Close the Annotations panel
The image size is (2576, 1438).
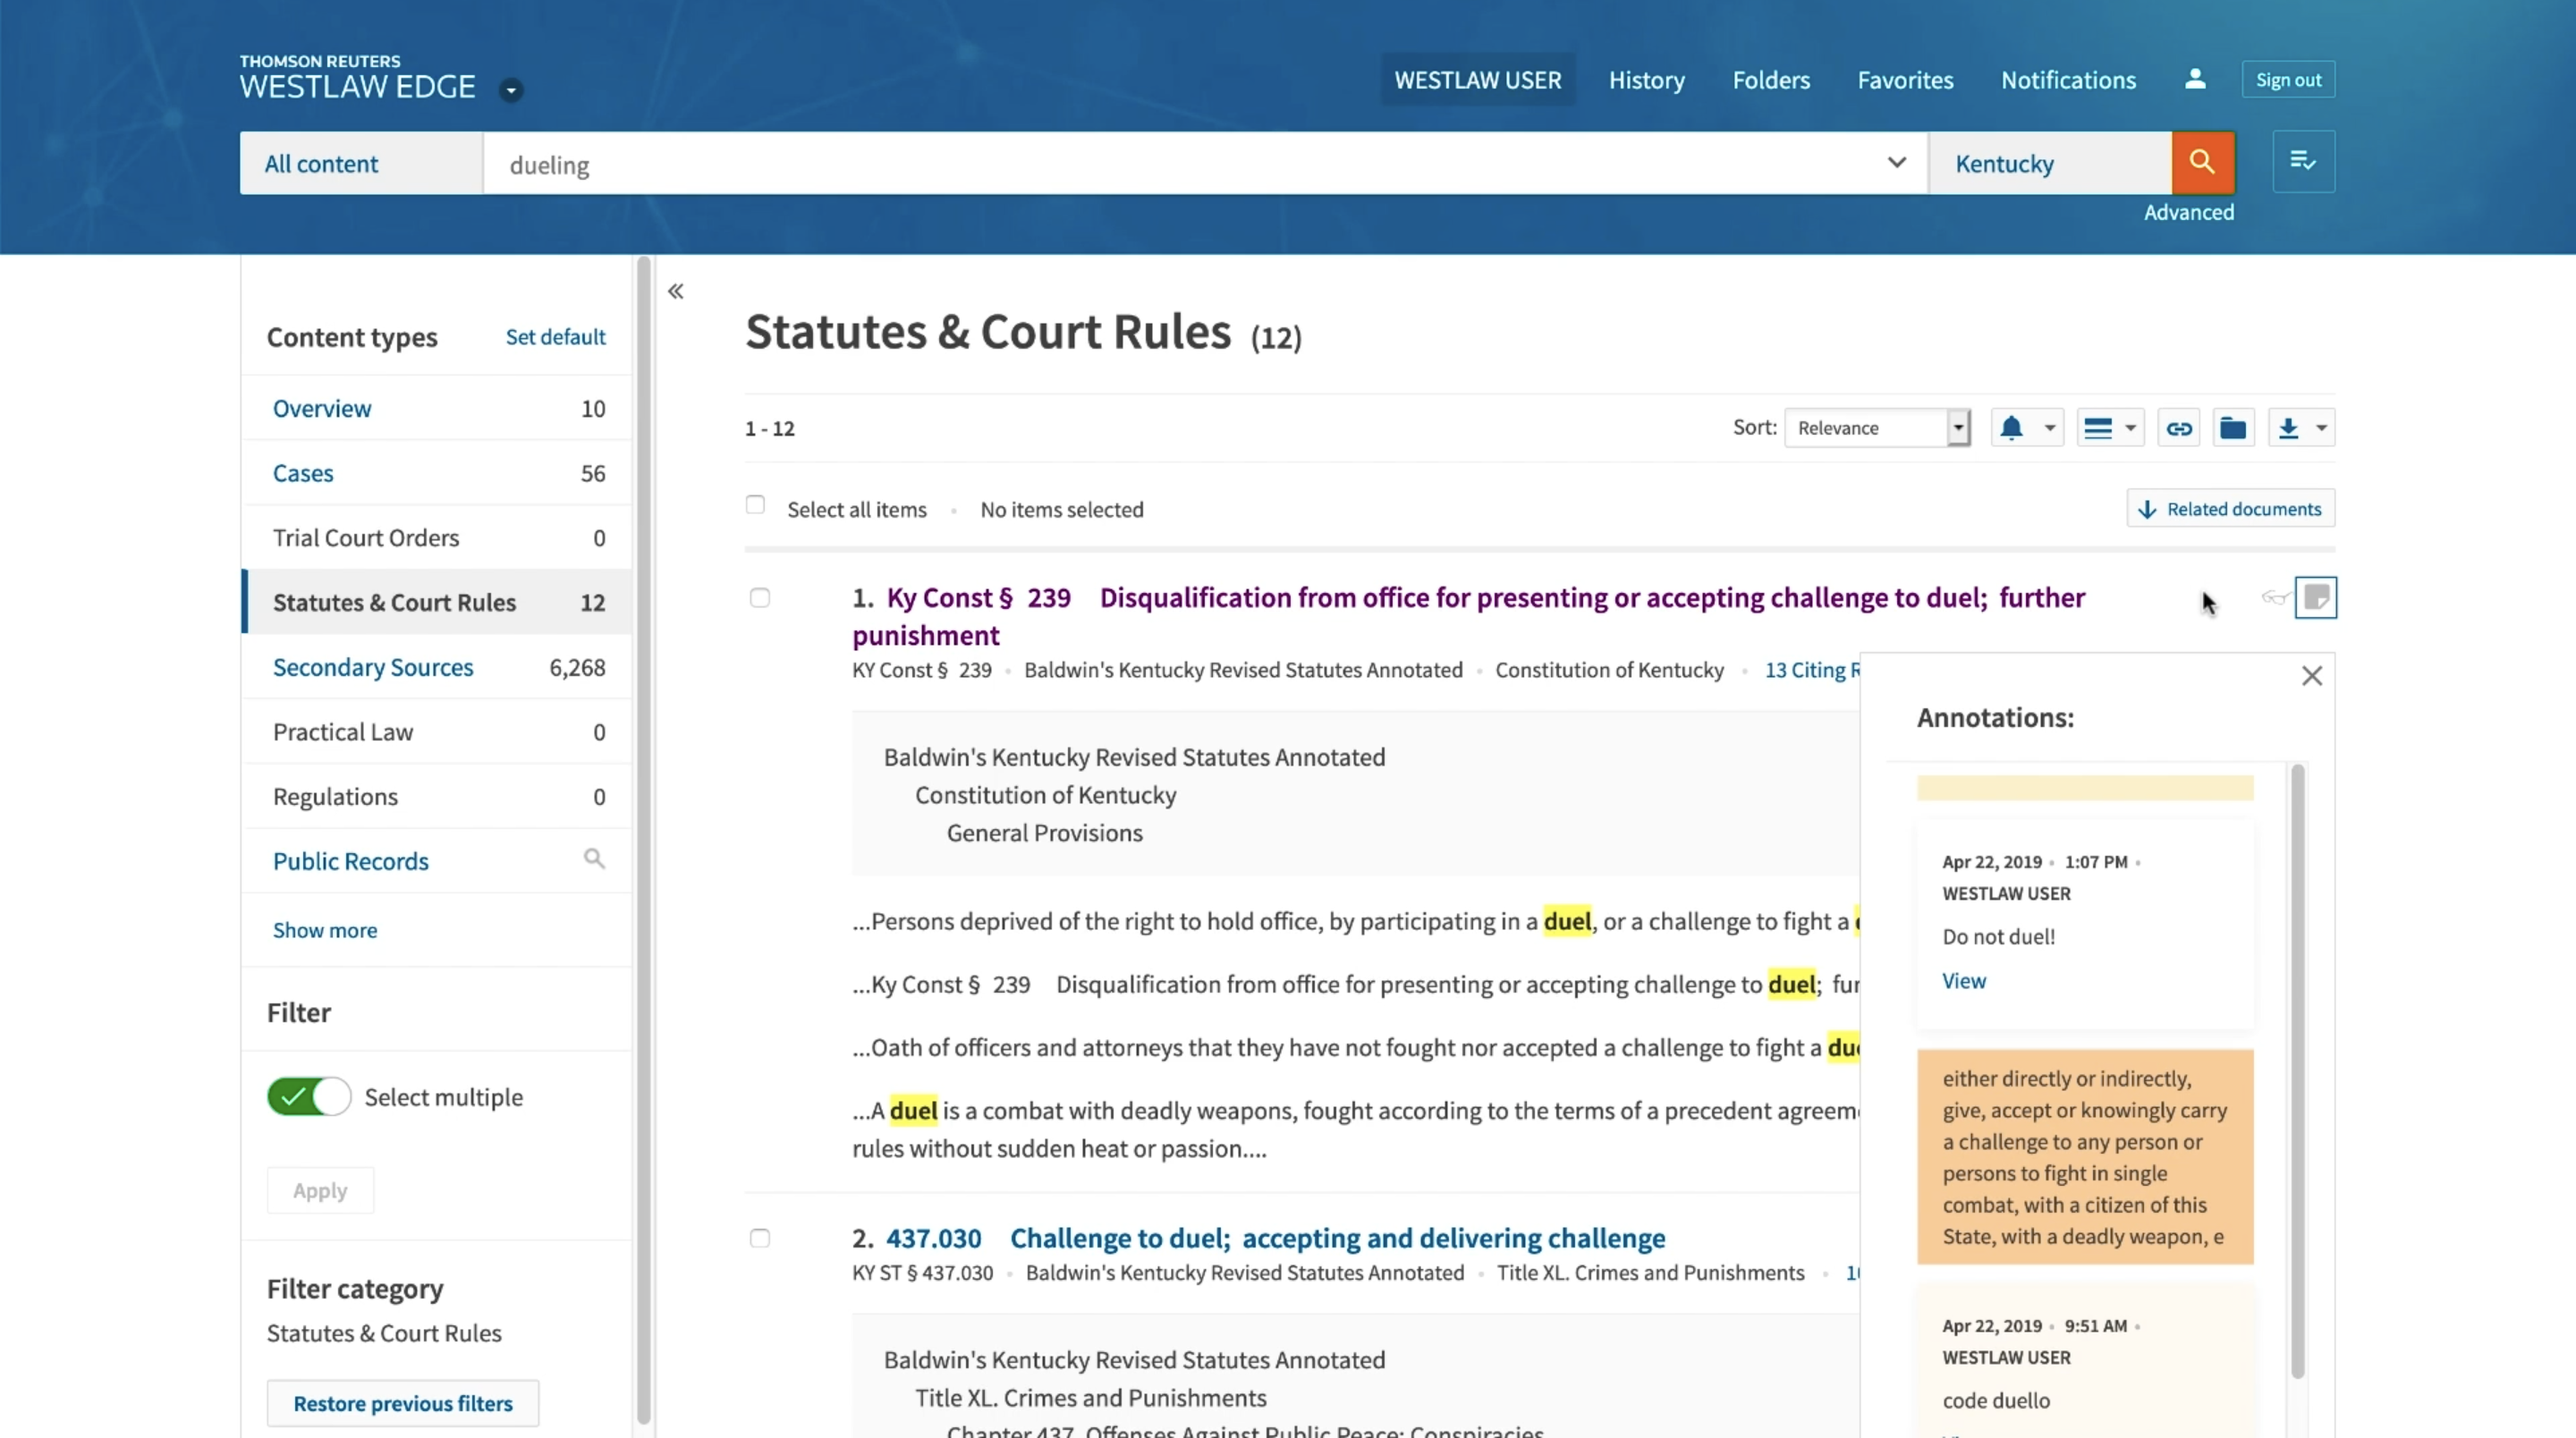click(2311, 676)
